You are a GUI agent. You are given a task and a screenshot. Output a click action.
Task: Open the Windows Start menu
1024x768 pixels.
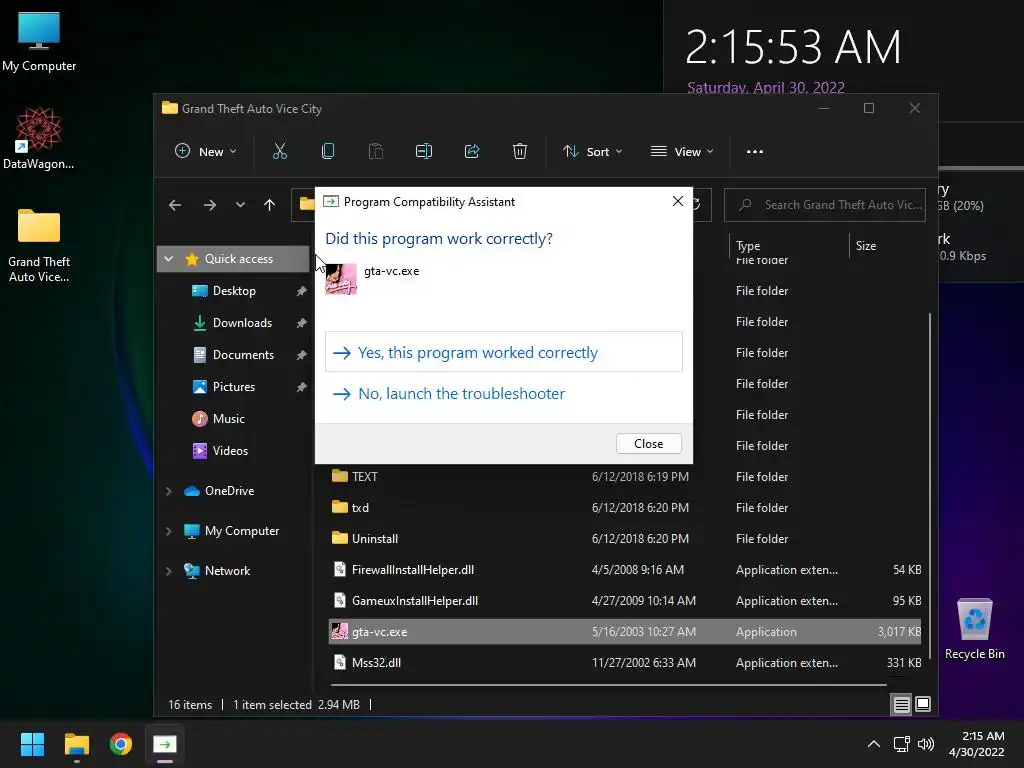(32, 744)
